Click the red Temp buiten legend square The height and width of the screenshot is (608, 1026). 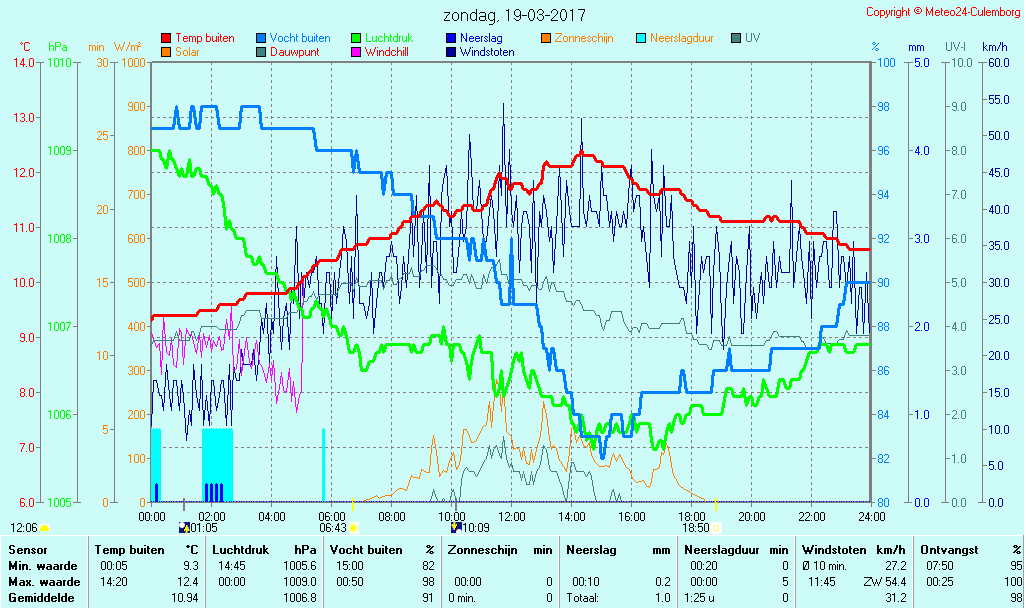(166, 38)
